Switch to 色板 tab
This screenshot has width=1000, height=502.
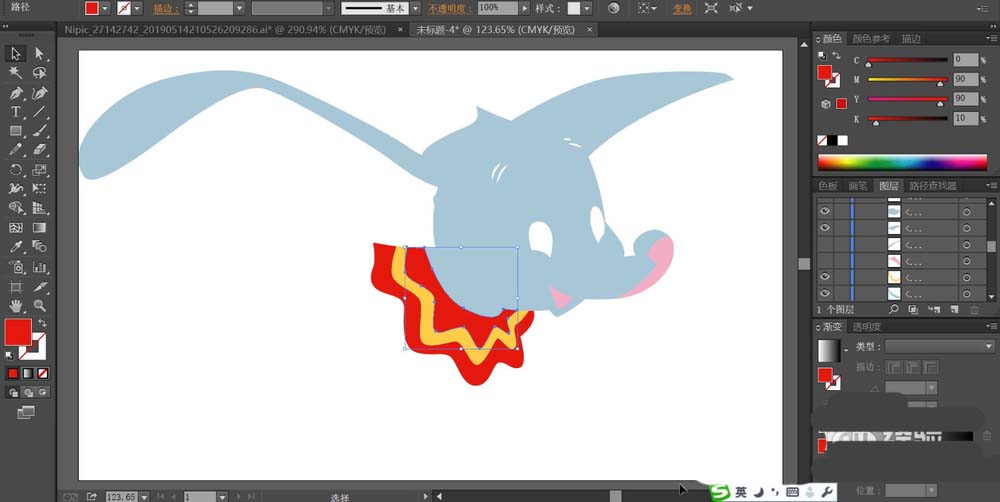pos(828,186)
